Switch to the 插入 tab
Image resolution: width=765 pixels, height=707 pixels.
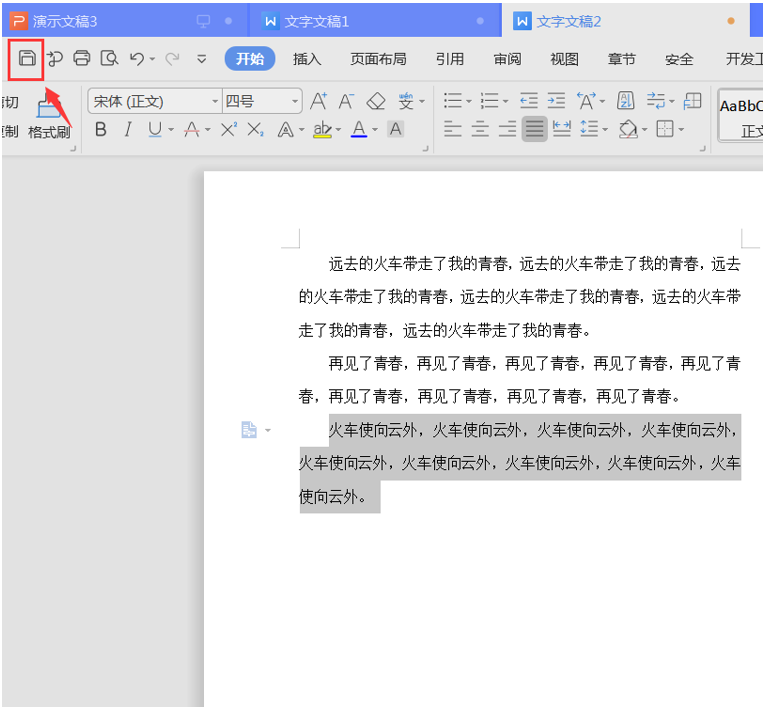click(307, 59)
